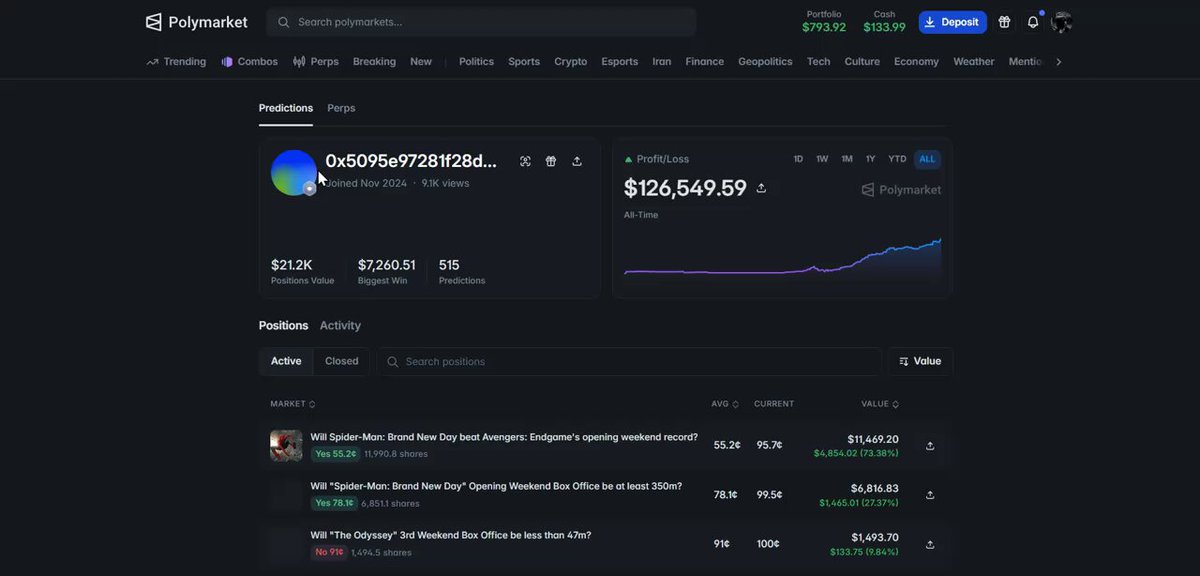
Task: Show Active positions
Action: 286,361
